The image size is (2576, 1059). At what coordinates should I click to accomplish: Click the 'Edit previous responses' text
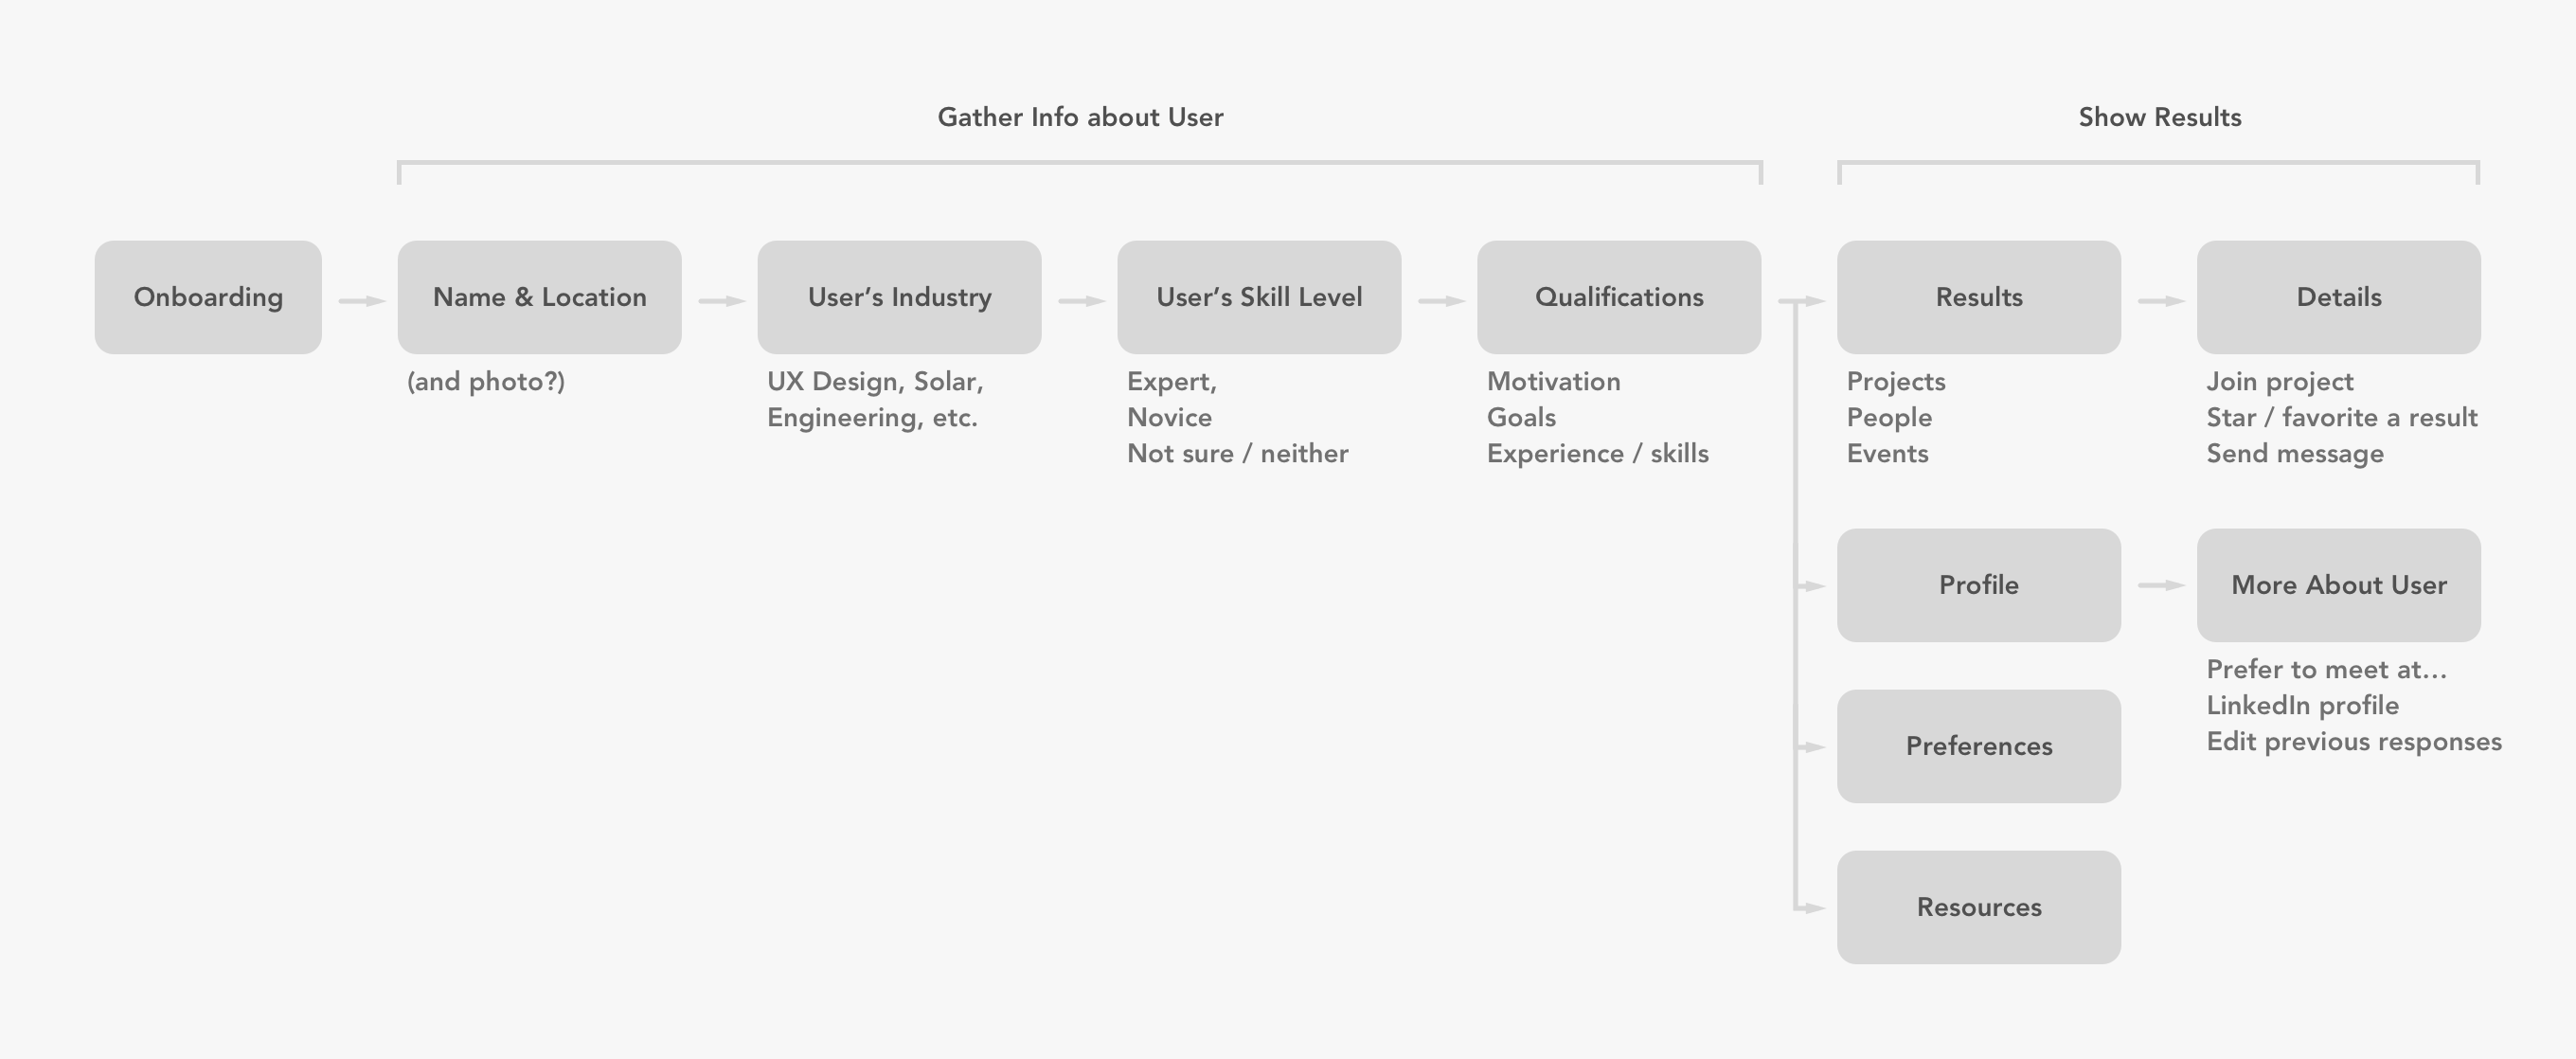(x=2354, y=742)
